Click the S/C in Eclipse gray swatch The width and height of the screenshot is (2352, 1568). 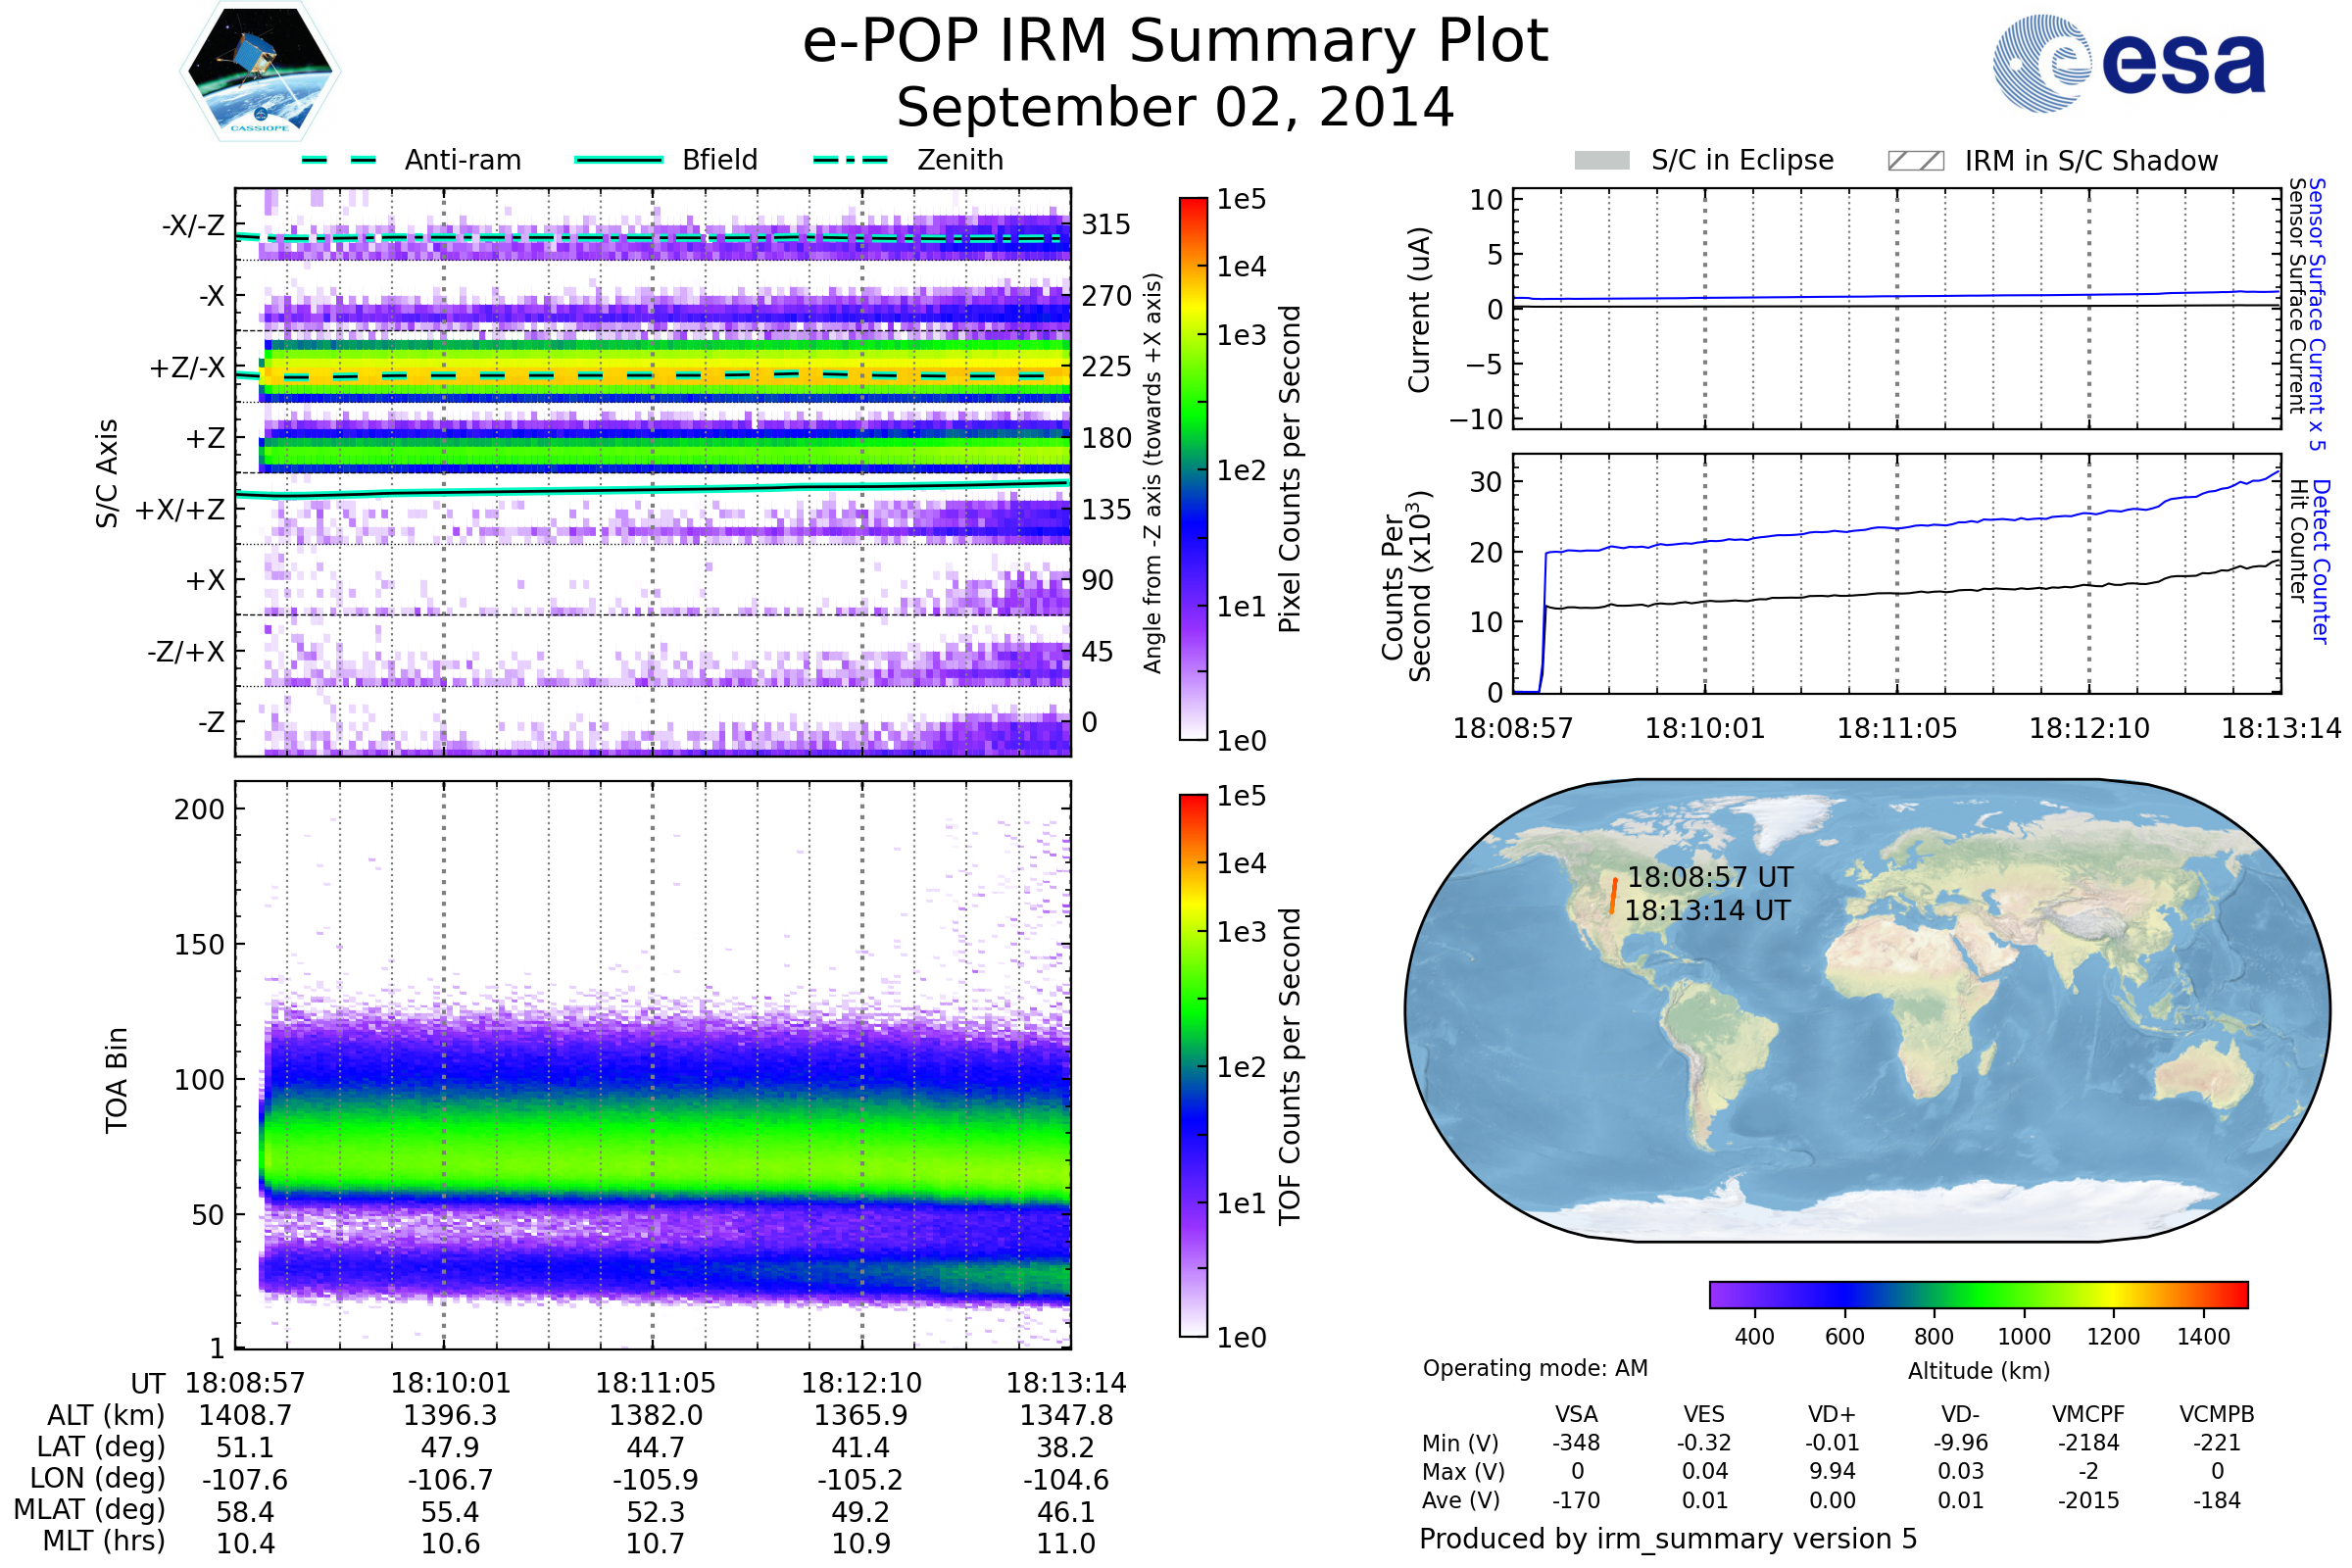[x=1602, y=161]
